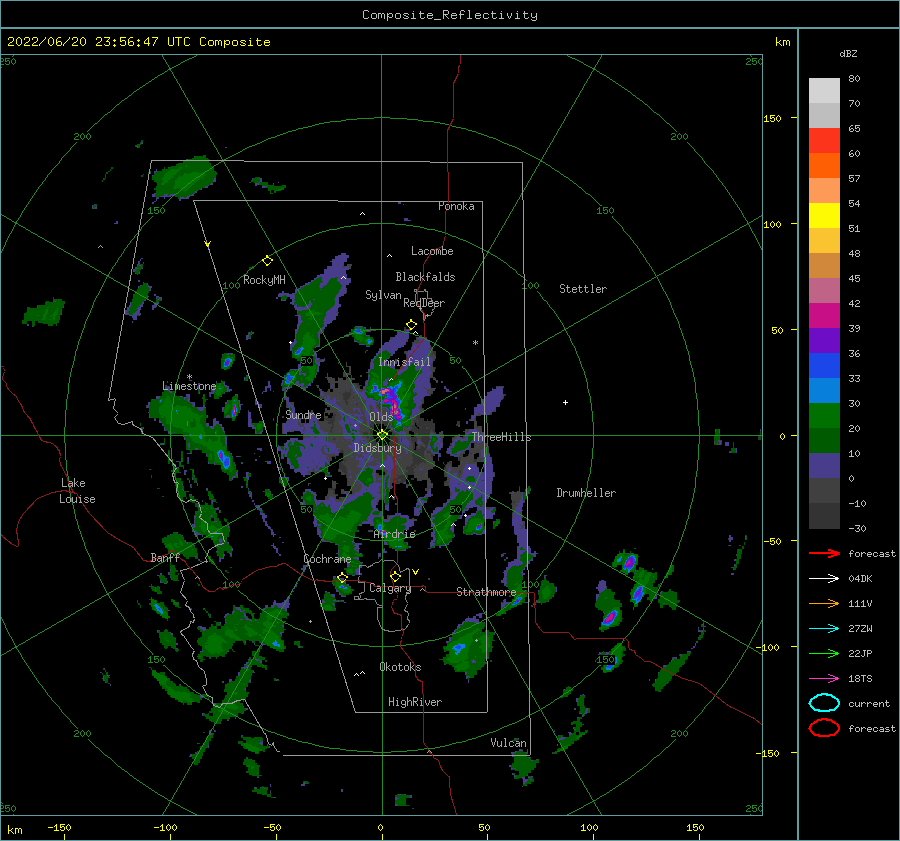900x841 pixels.
Task: Click the 'Blackfalds' map label
Action: pos(425,277)
